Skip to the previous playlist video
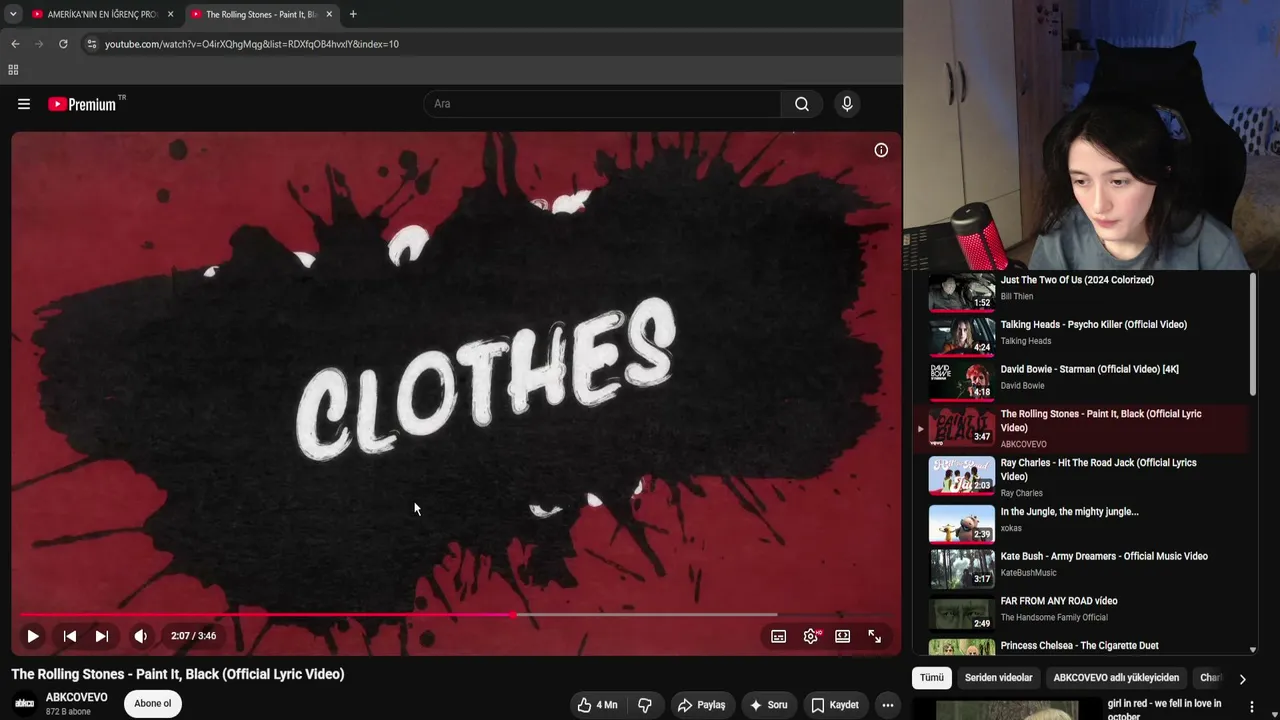1280x720 pixels. point(69,636)
